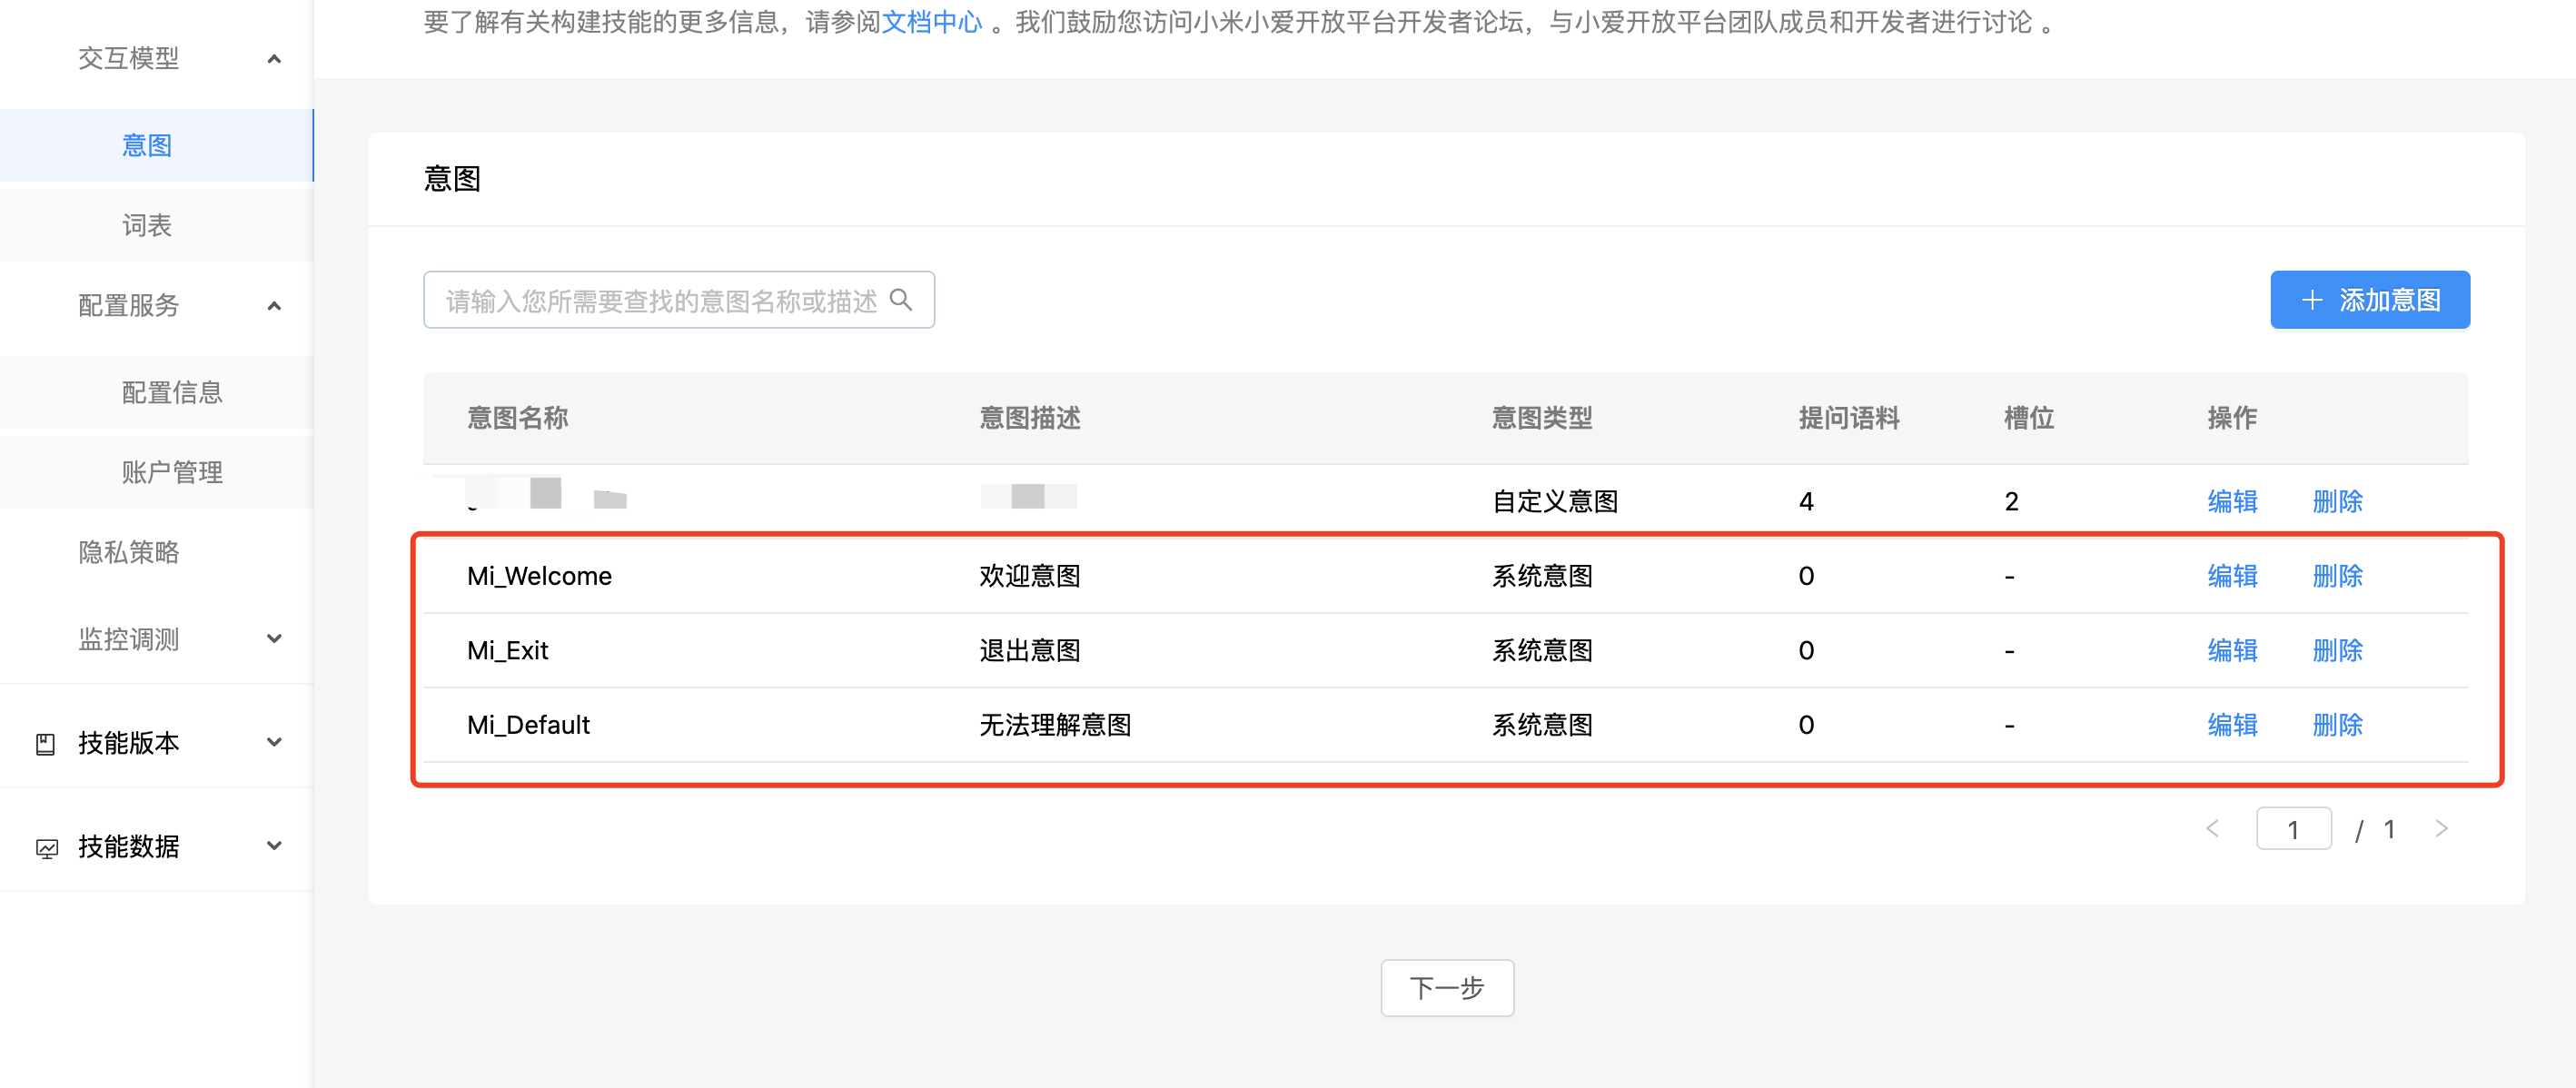The image size is (2576, 1088).
Task: Click the 槽位 column header
Action: tap(2028, 418)
